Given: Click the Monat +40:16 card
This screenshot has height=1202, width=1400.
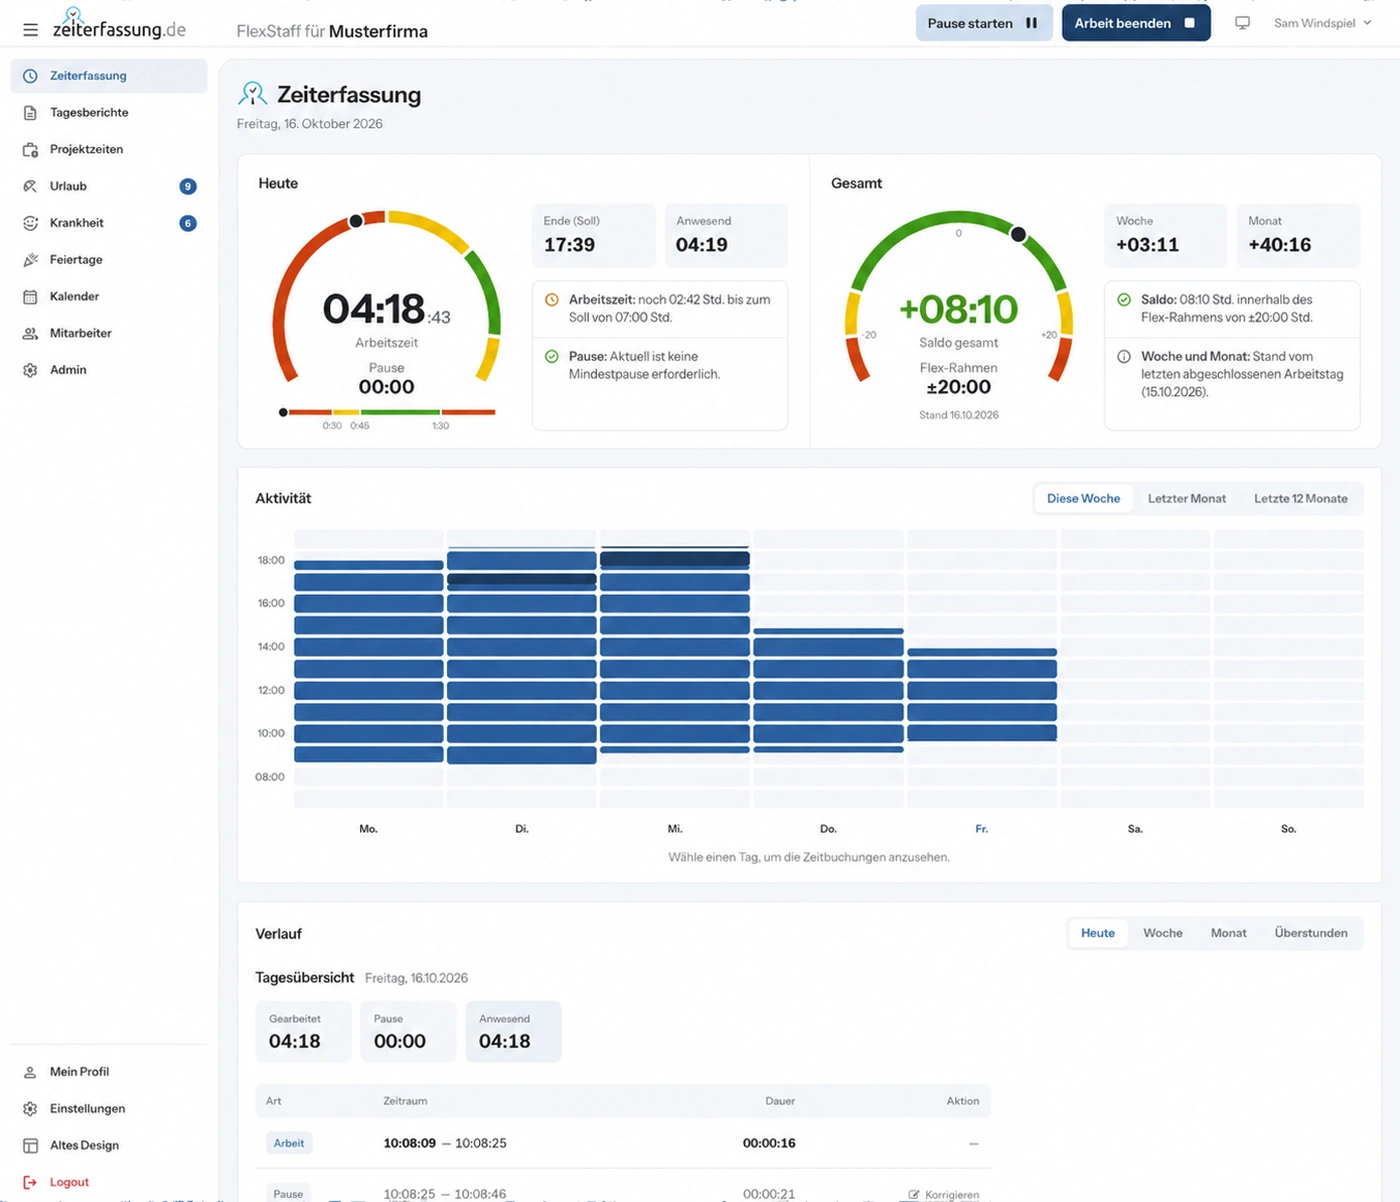Looking at the screenshot, I should click(1298, 235).
